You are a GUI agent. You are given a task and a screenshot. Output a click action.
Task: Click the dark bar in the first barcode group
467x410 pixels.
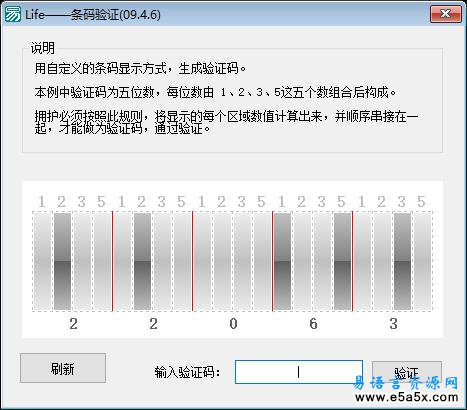(62, 262)
